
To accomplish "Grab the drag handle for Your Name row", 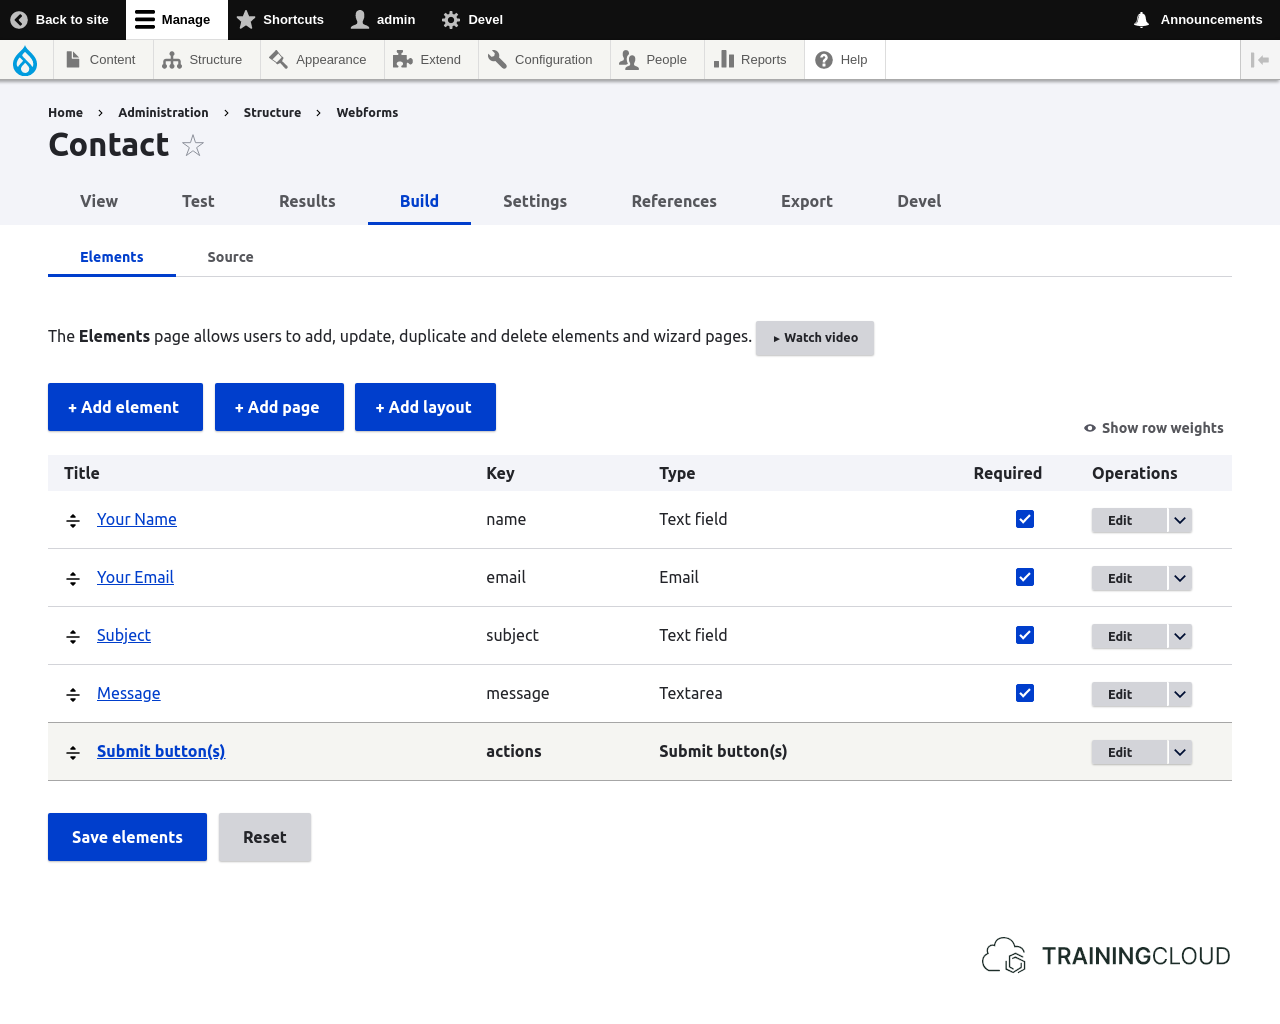I will [73, 521].
